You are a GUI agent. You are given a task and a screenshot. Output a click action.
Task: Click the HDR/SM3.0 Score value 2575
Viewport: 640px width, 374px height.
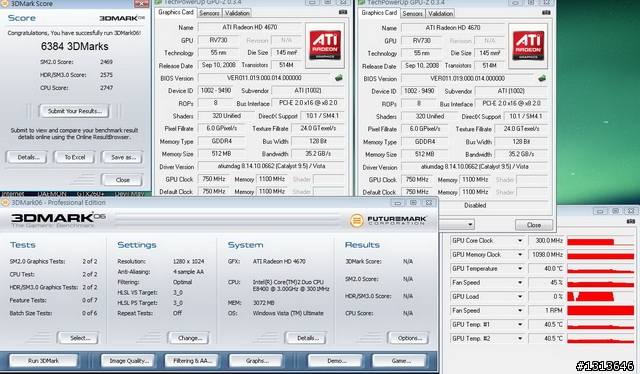click(106, 75)
